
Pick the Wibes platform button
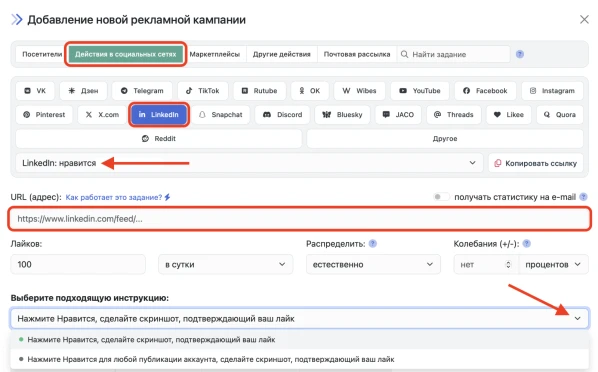pos(359,91)
